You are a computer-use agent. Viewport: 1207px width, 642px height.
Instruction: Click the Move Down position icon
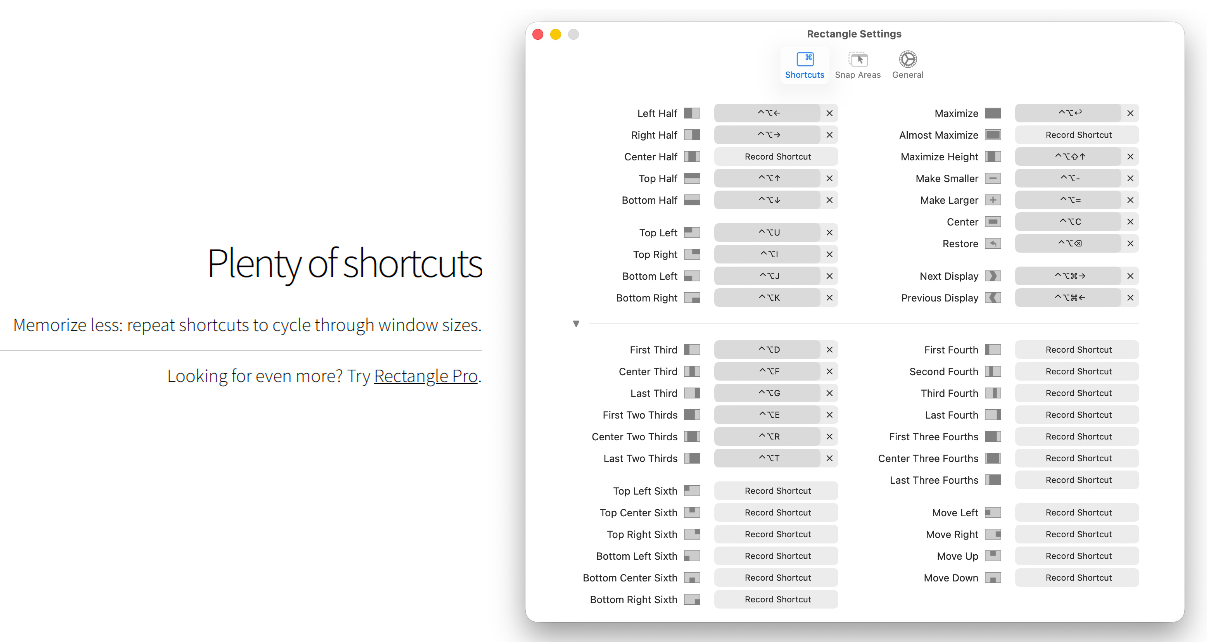click(x=992, y=578)
